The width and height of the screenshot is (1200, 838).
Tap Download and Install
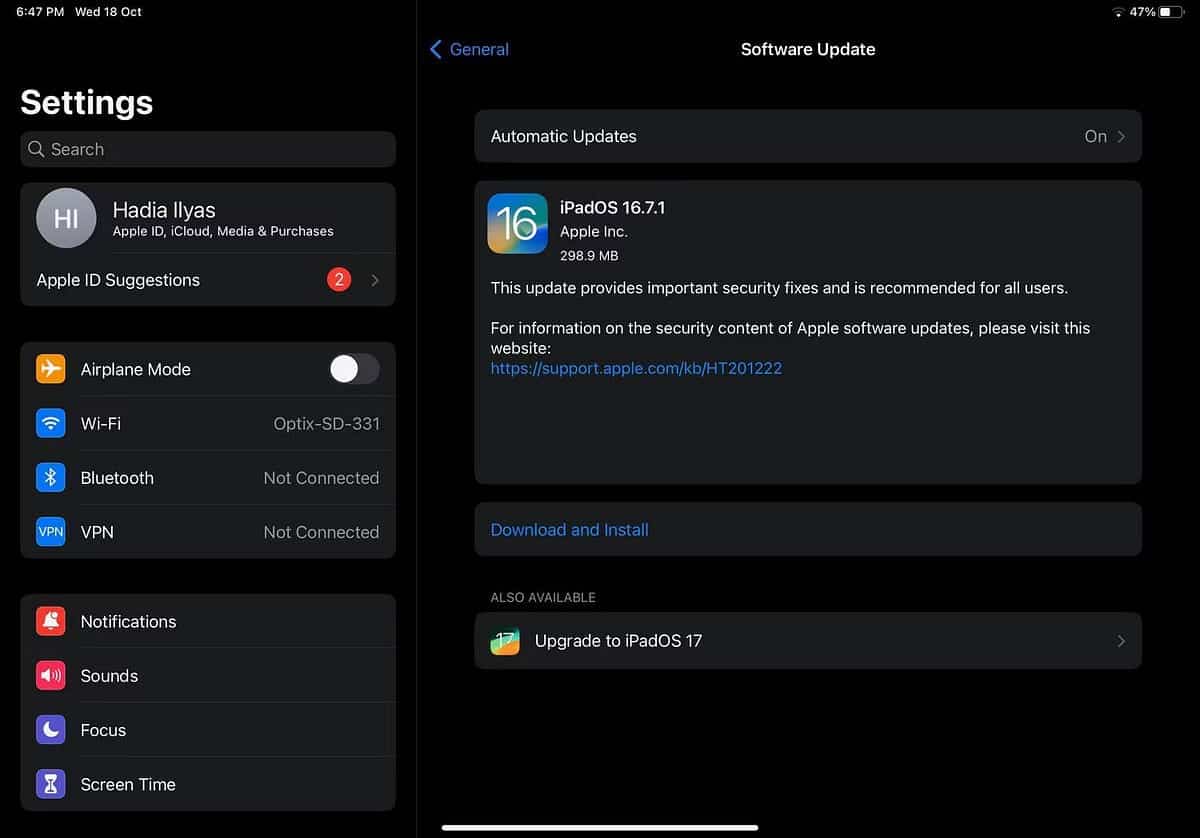(x=569, y=529)
